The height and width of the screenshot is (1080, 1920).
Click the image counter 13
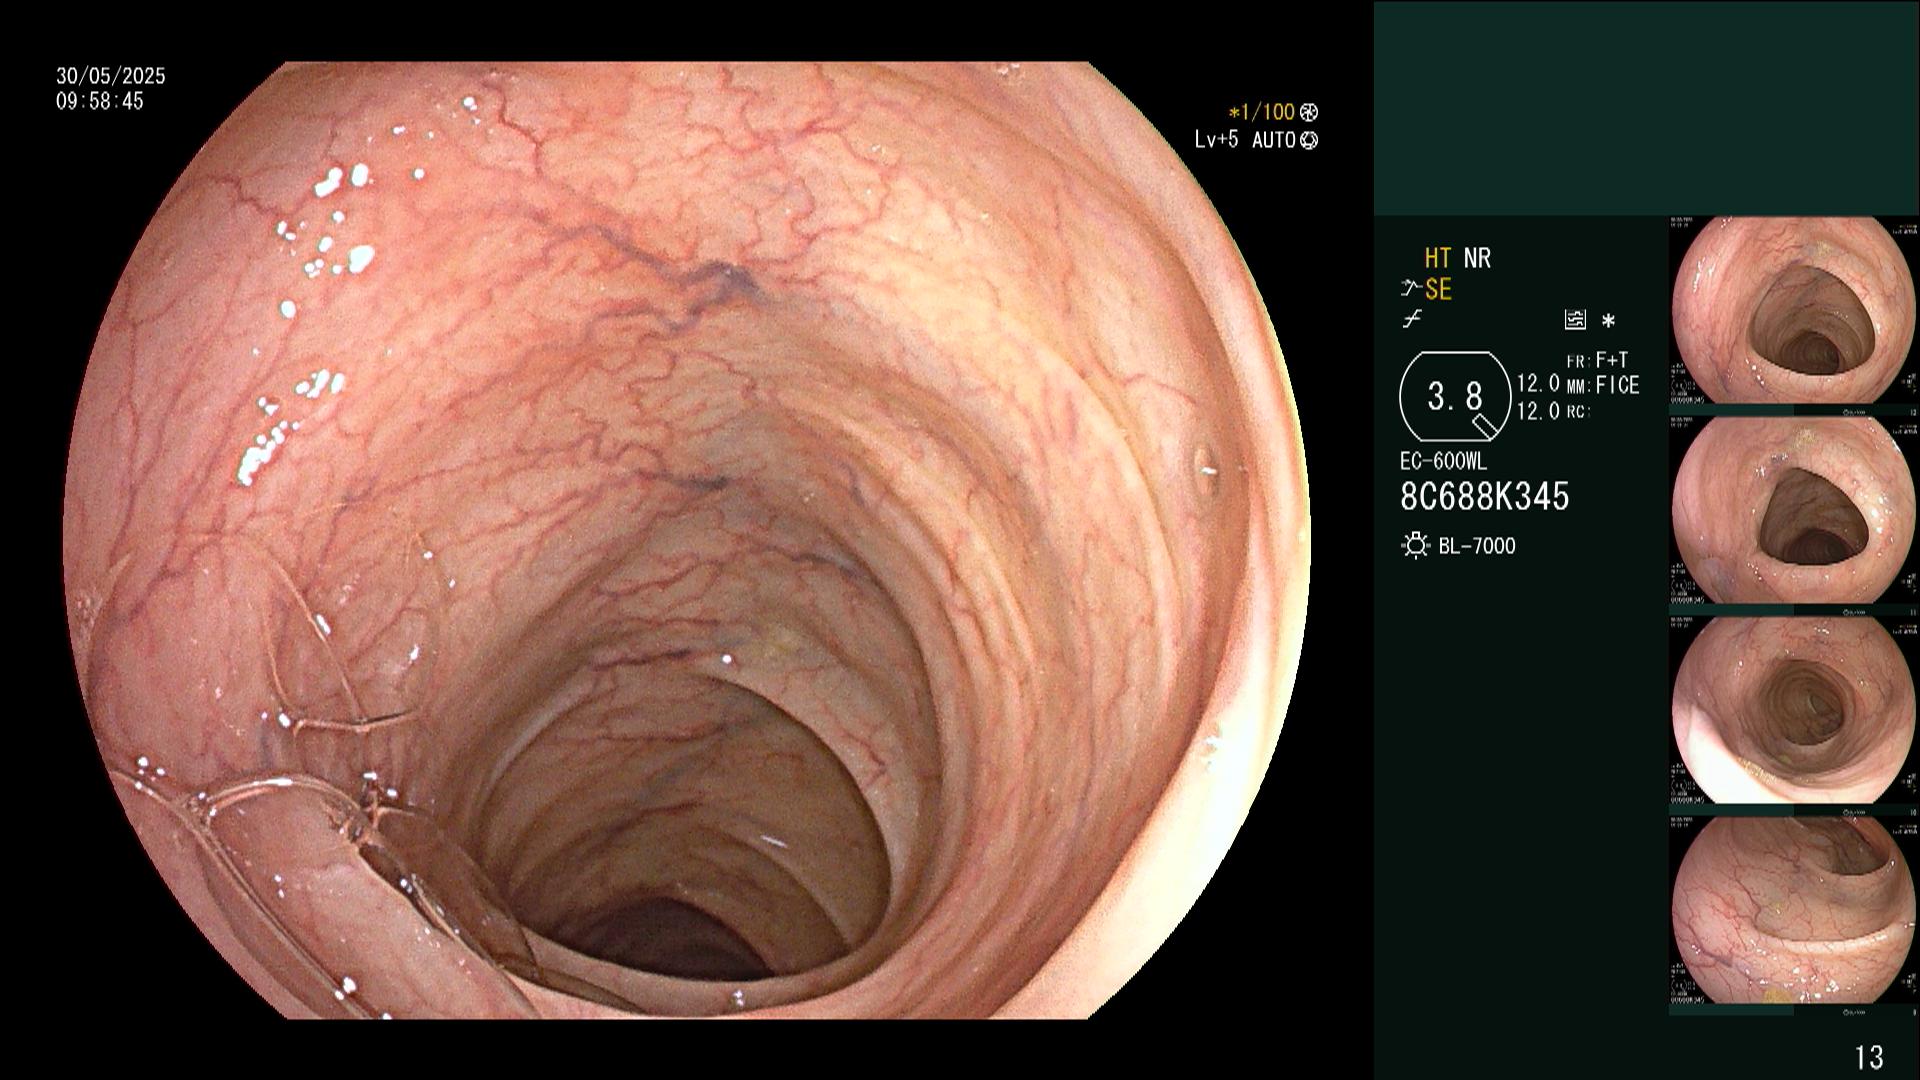pos(1869,1057)
